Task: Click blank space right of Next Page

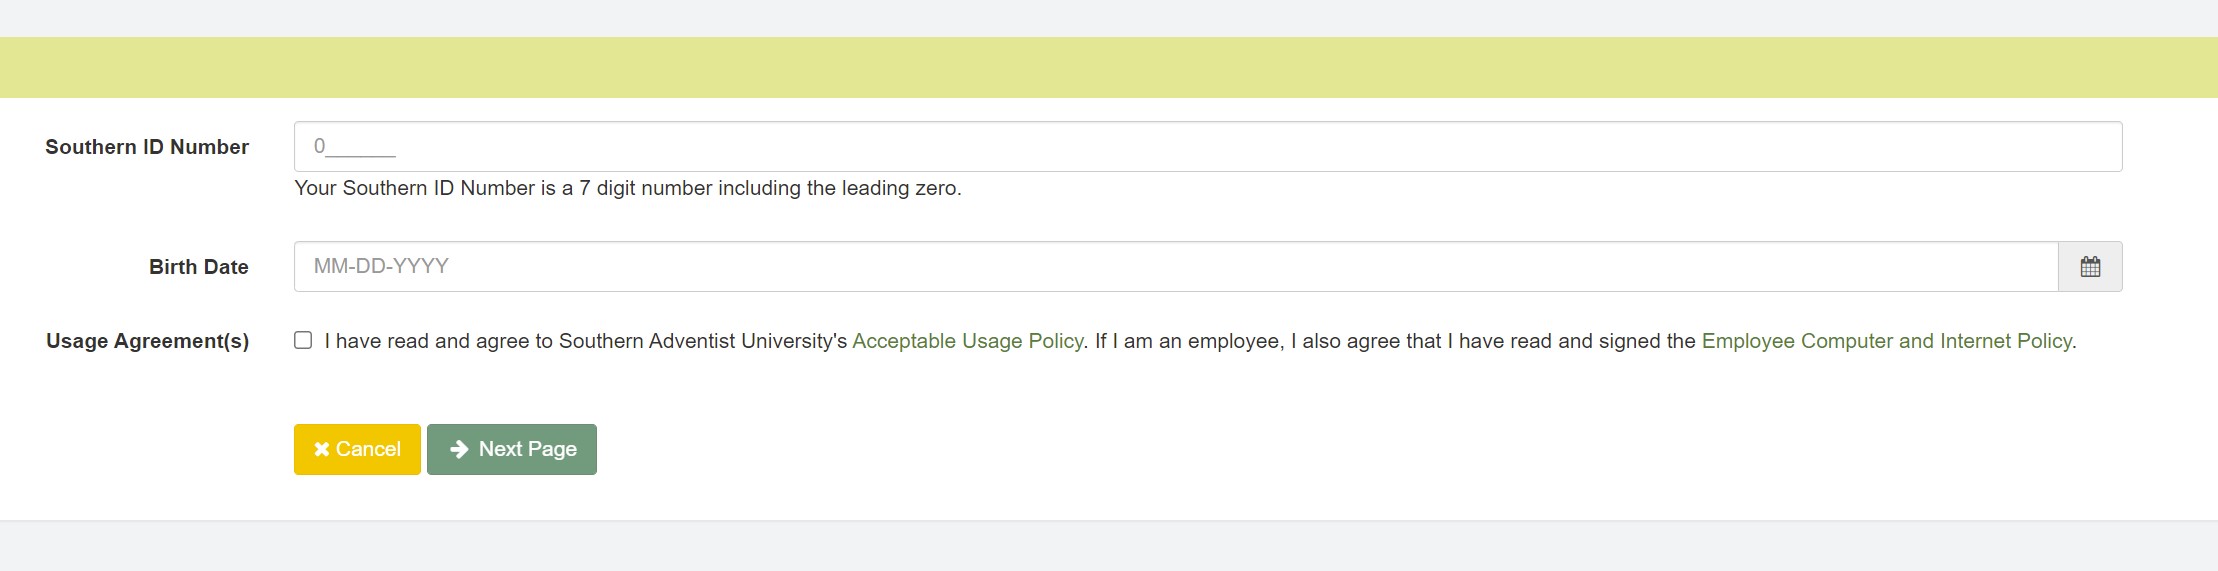Action: [x=1200, y=450]
